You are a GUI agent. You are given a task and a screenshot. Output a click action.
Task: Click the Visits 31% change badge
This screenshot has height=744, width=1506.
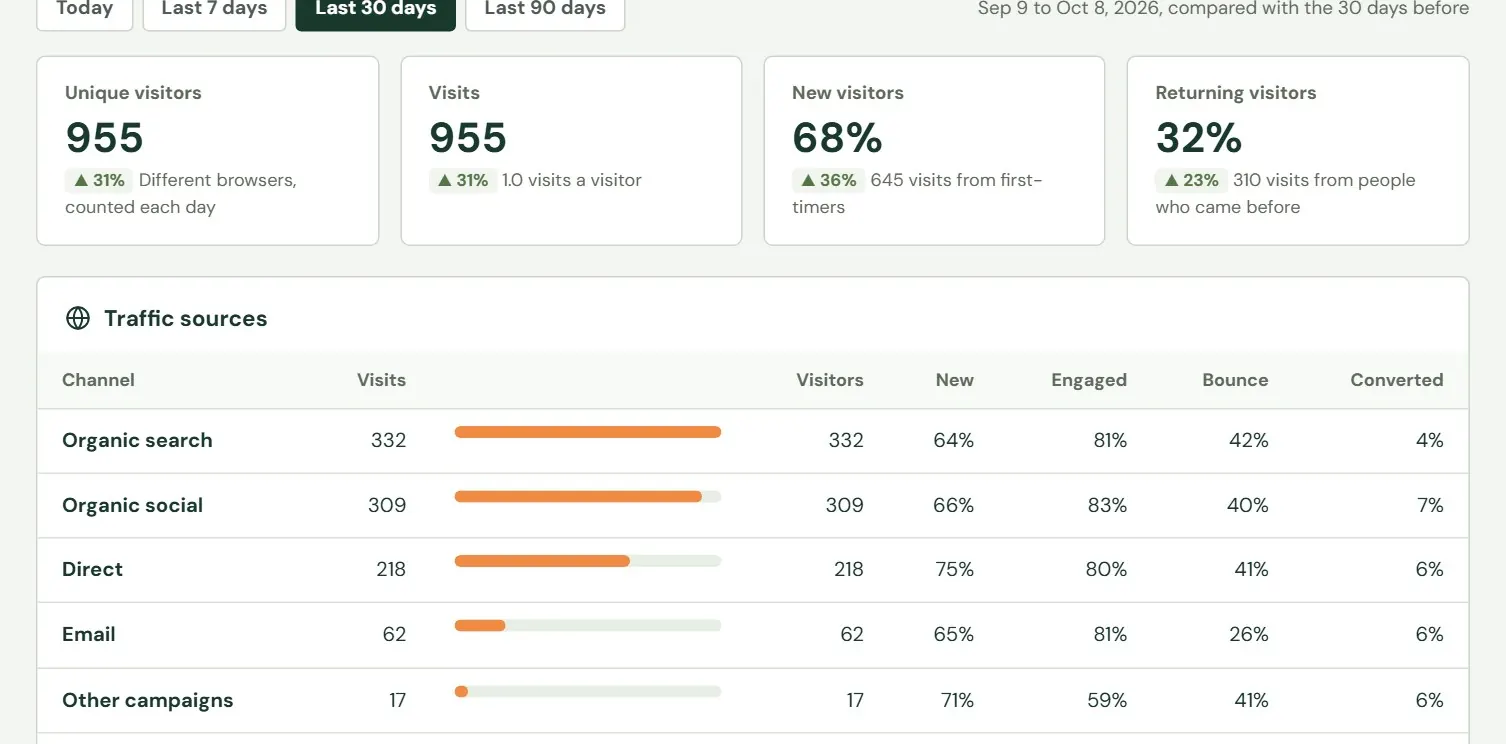(463, 180)
